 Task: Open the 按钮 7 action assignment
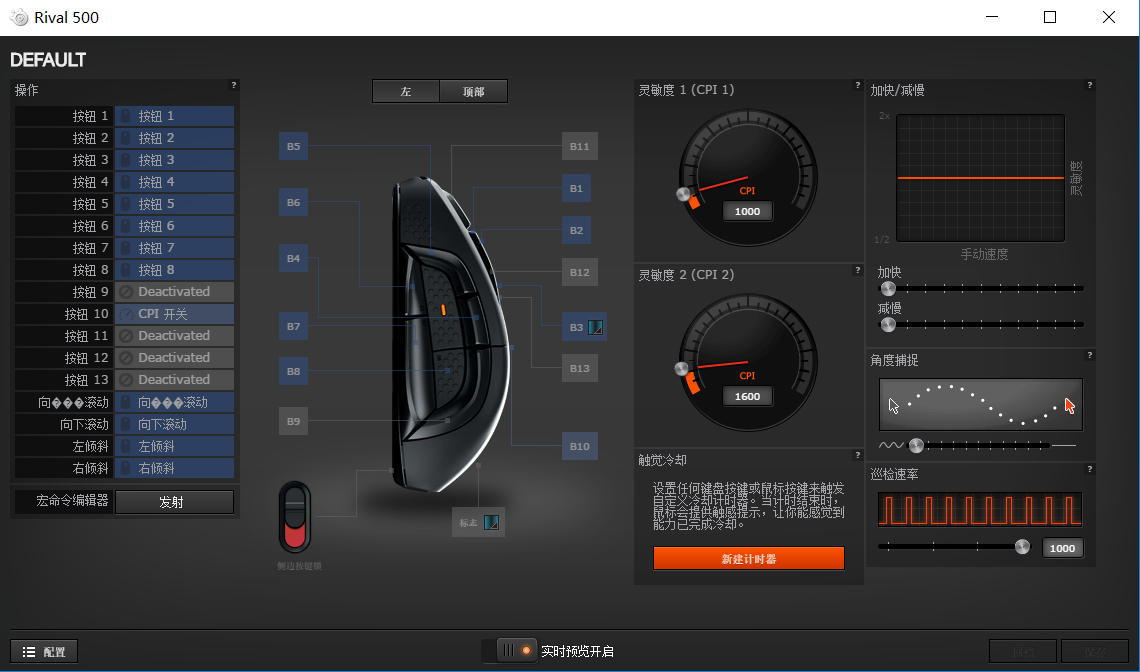pyautogui.click(x=174, y=247)
